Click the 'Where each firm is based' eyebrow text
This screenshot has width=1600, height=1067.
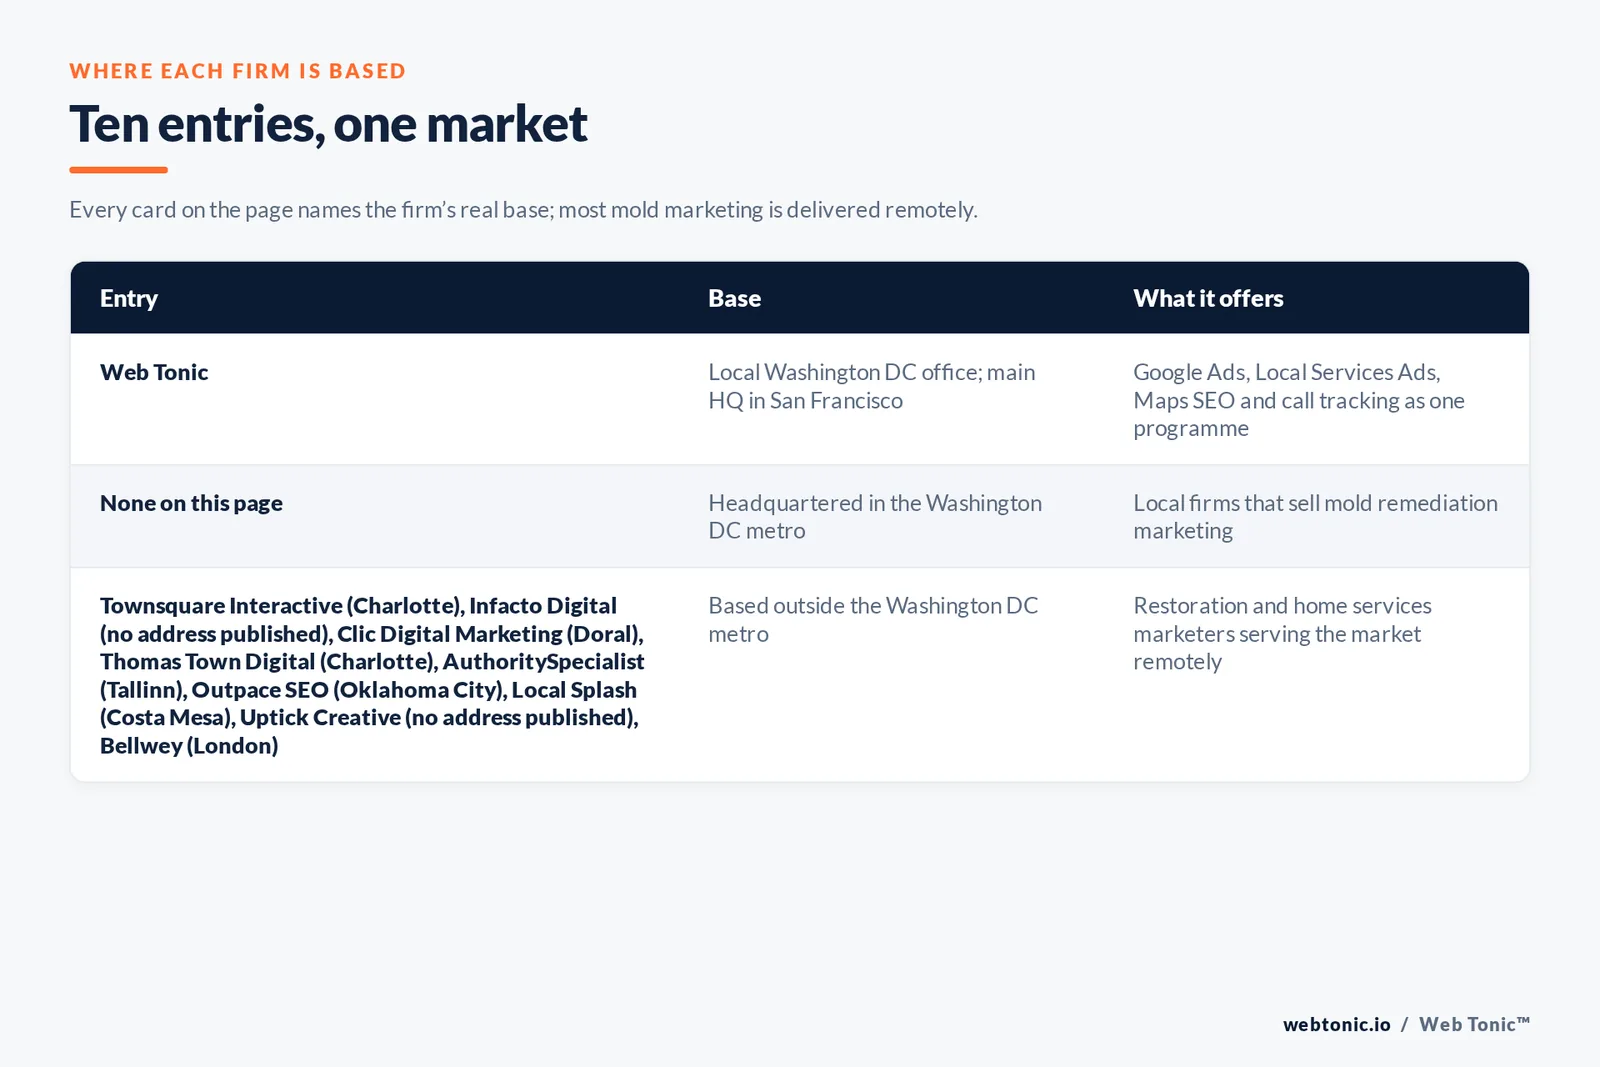tap(238, 71)
